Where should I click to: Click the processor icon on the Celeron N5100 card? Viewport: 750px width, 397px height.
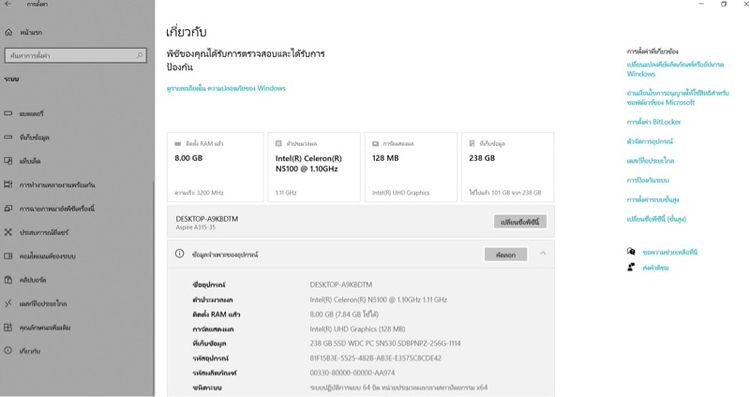tap(278, 143)
